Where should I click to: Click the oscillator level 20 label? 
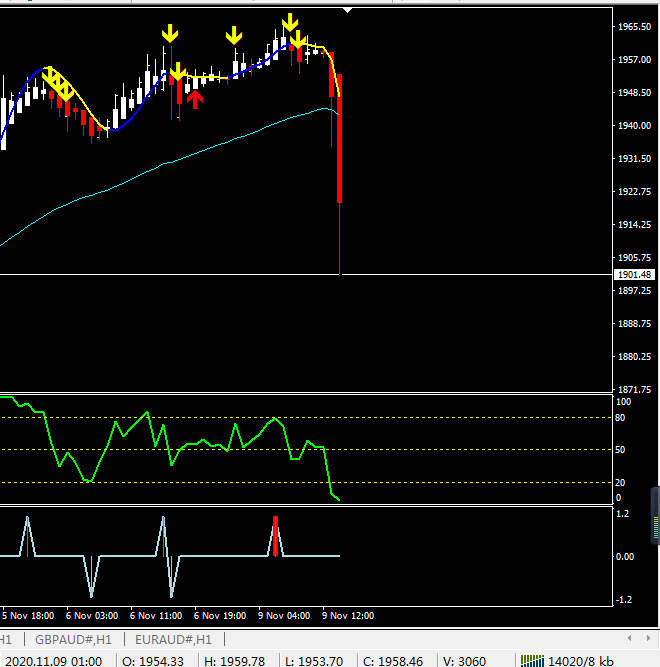pos(620,482)
